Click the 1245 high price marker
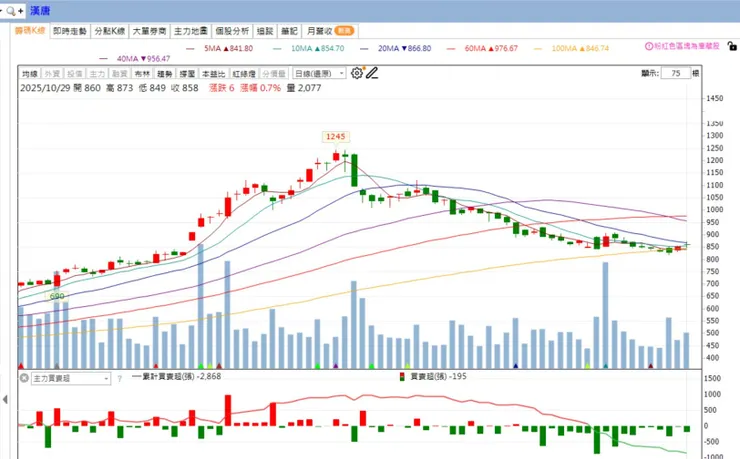 point(336,136)
